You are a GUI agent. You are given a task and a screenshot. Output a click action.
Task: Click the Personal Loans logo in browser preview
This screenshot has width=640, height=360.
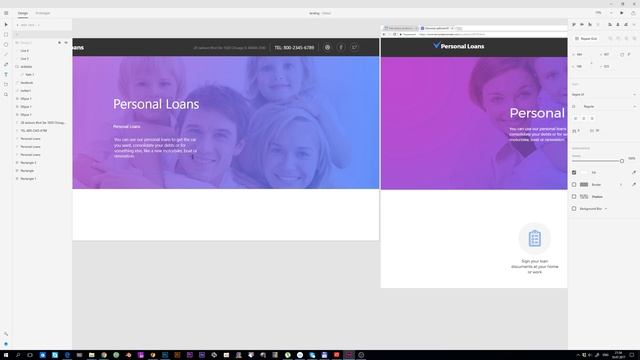tap(458, 46)
